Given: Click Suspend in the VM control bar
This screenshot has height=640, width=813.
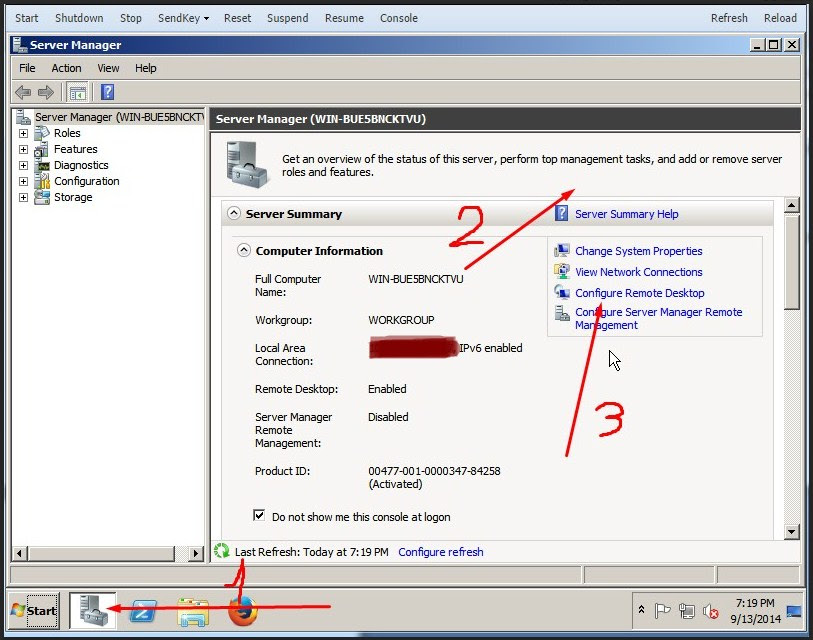Looking at the screenshot, I should pyautogui.click(x=288, y=18).
